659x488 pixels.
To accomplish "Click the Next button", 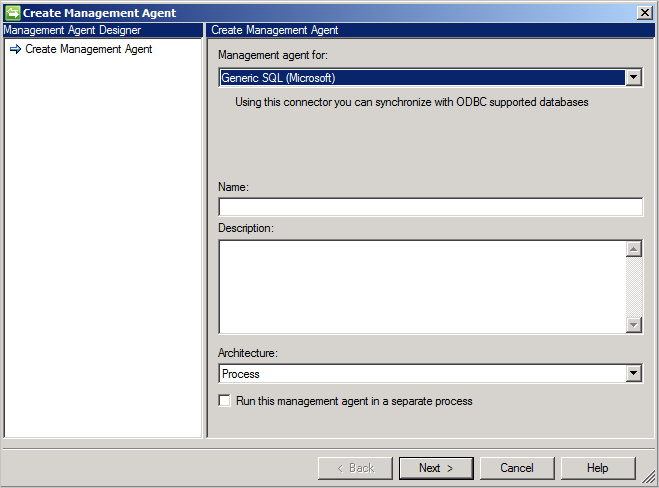I will pyautogui.click(x=436, y=468).
